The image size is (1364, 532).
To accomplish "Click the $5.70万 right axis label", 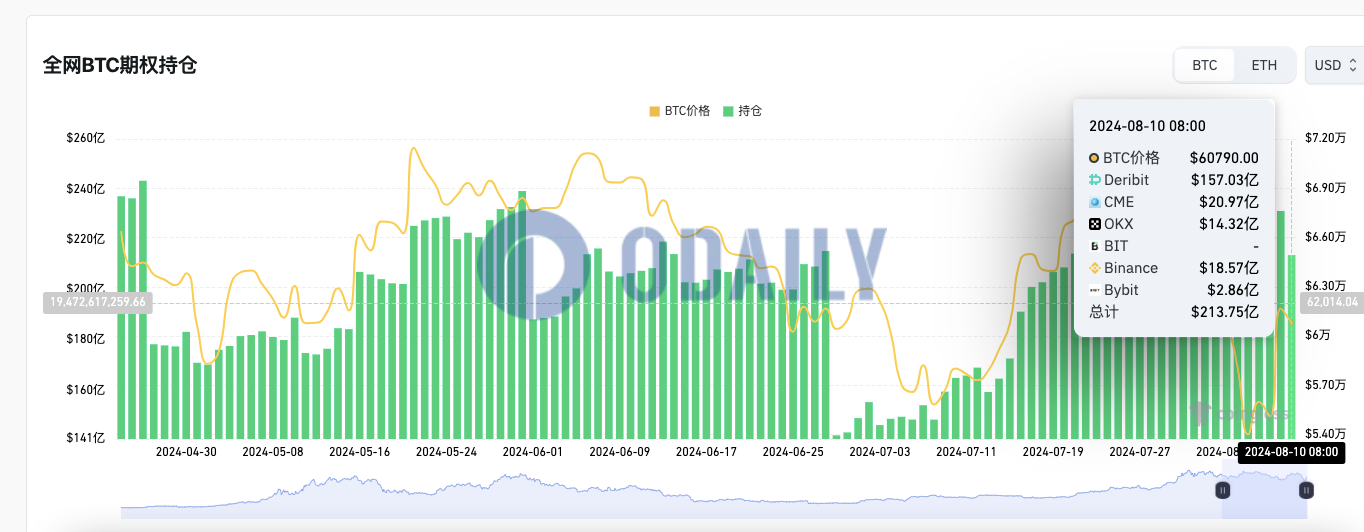I will tap(1324, 385).
